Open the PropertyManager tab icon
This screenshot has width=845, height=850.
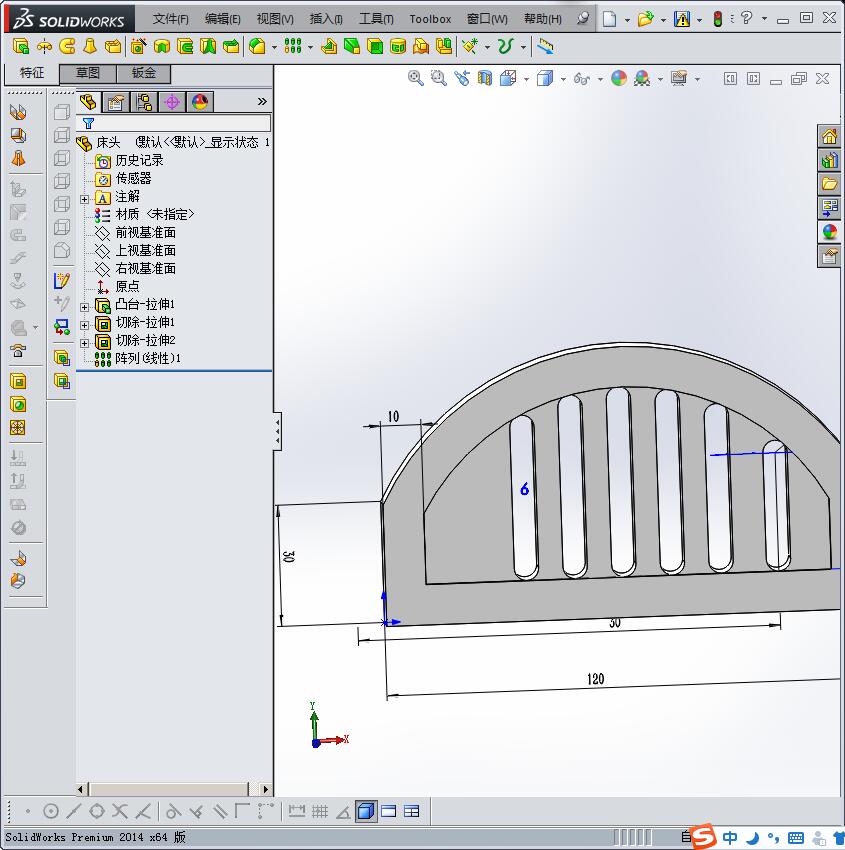116,101
